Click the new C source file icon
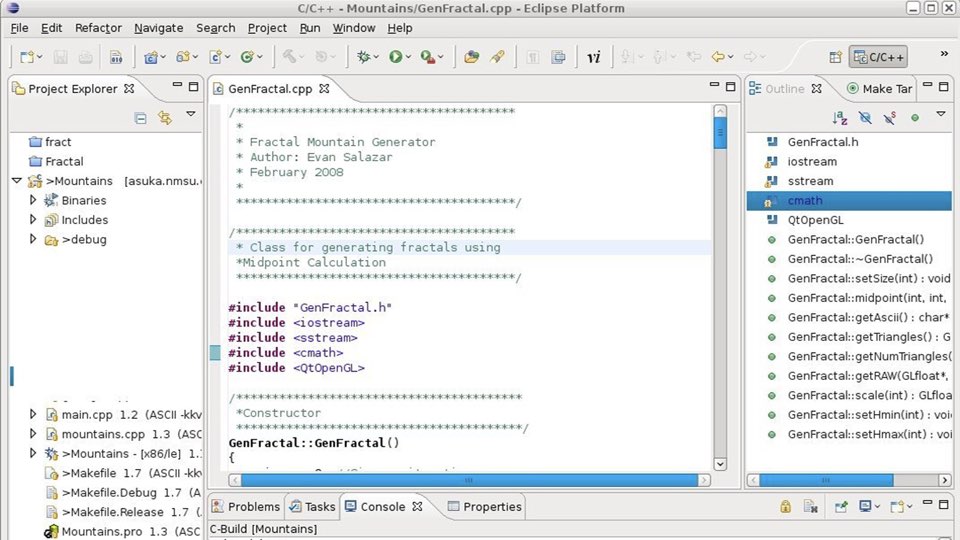960x540 pixels. point(216,57)
